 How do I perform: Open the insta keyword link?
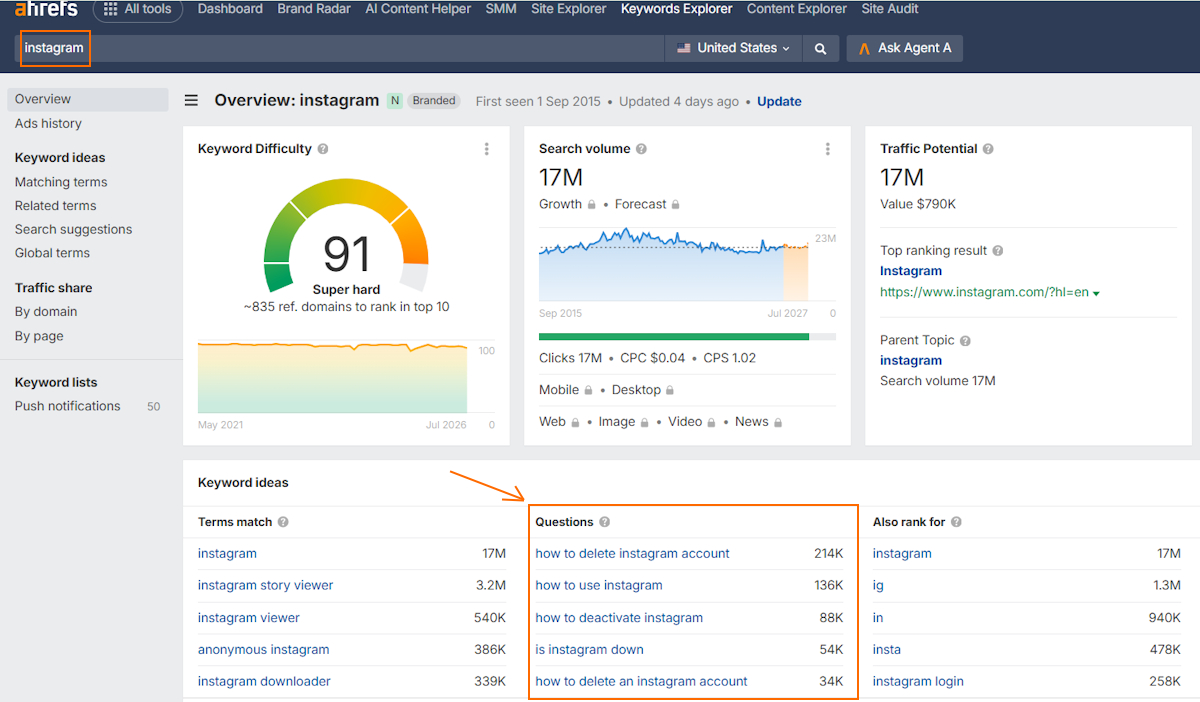pos(887,650)
